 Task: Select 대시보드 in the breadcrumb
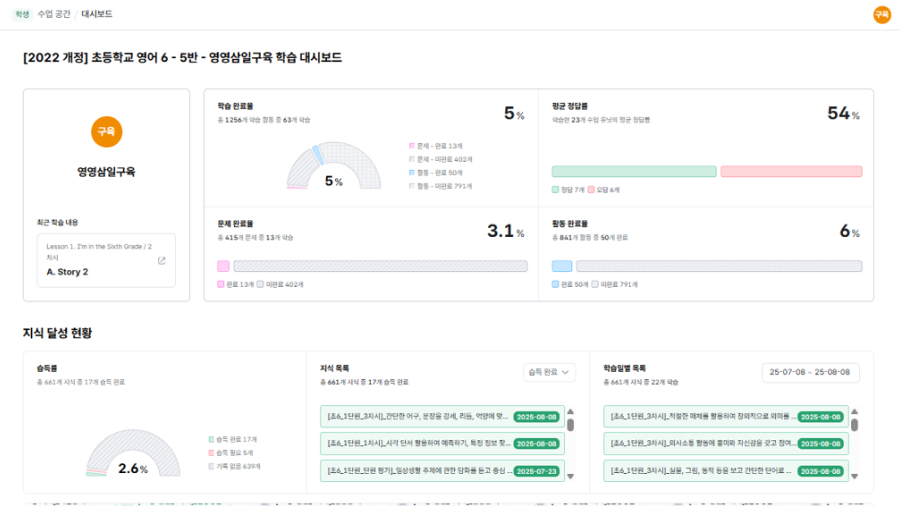[97, 14]
